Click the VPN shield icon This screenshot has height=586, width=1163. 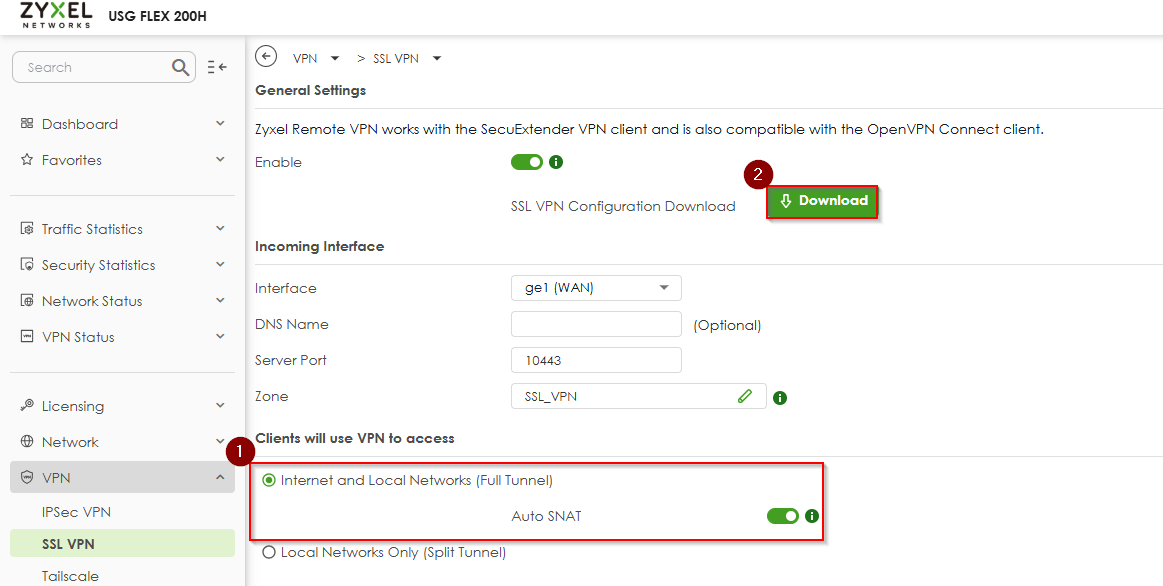(27, 478)
